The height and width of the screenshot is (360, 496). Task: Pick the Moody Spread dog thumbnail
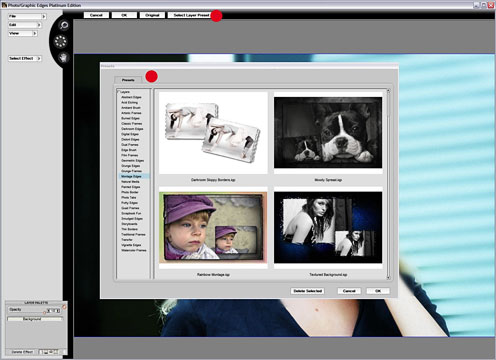point(328,132)
